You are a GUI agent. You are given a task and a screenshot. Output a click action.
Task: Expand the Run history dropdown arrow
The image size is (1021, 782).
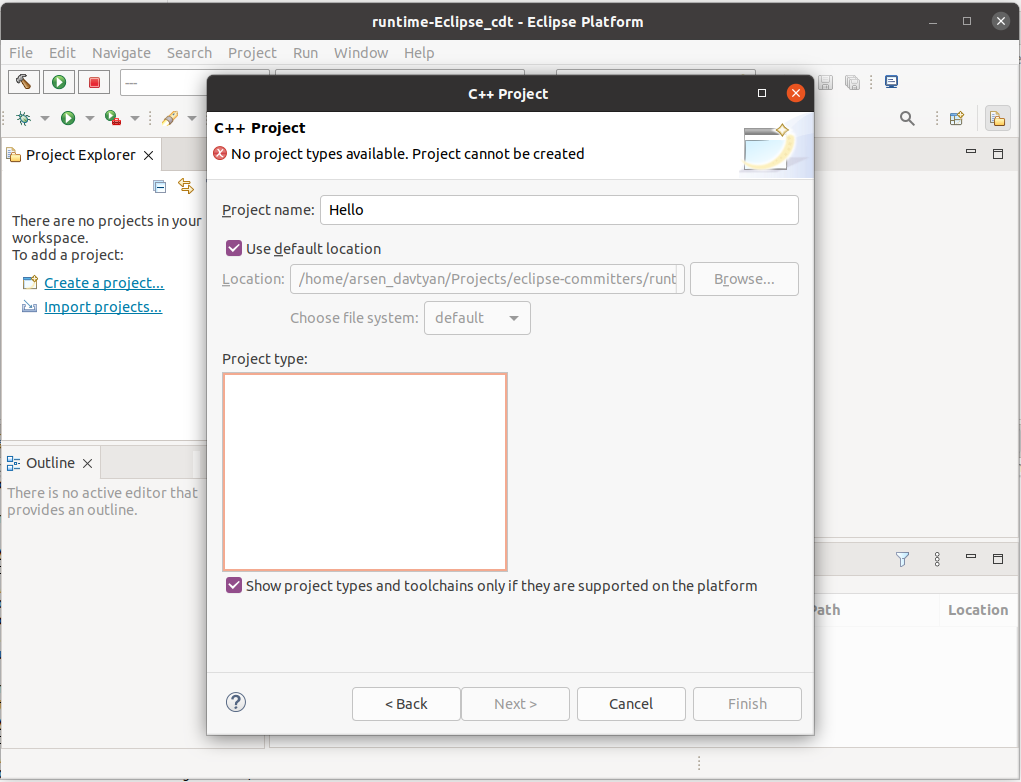coord(90,118)
